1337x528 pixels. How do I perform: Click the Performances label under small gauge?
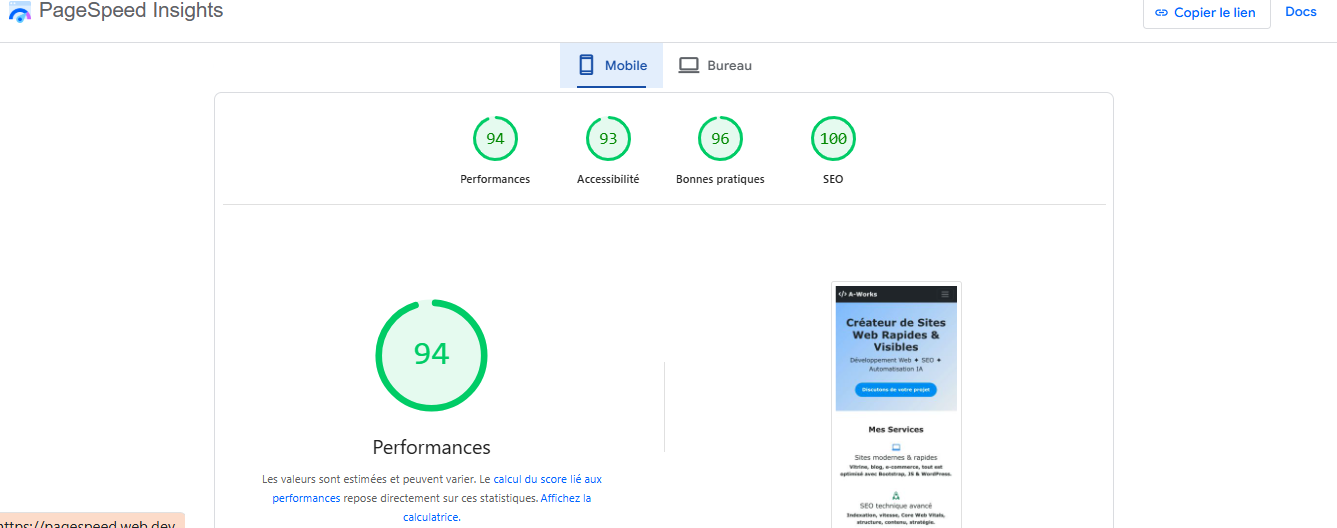[x=495, y=179]
